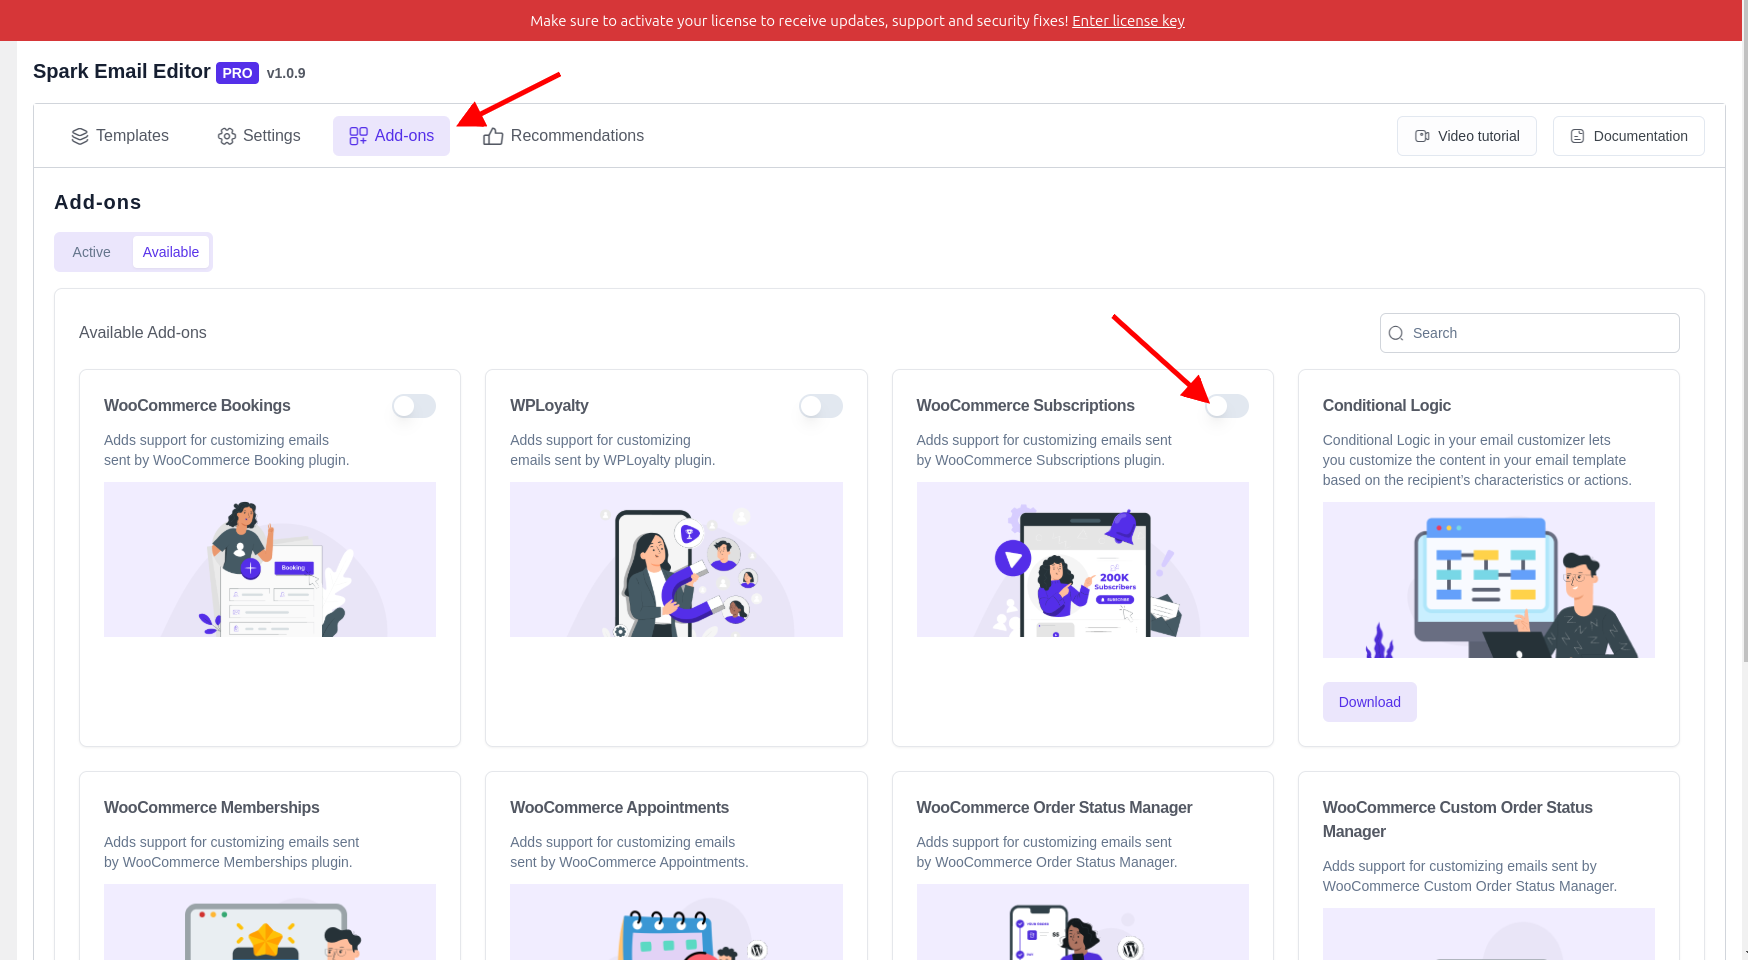1748x960 pixels.
Task: Activate the WooCommerce Subscriptions toggle
Action: click(x=1227, y=406)
